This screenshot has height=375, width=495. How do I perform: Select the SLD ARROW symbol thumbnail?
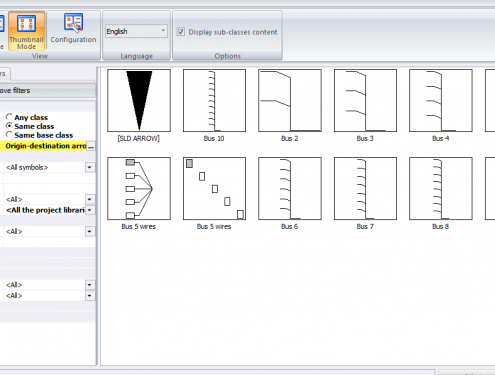(x=139, y=101)
